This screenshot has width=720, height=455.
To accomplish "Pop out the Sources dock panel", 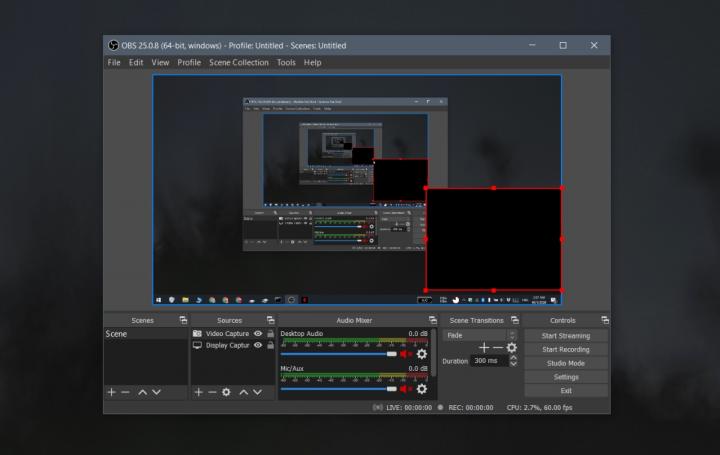I will (270, 320).
